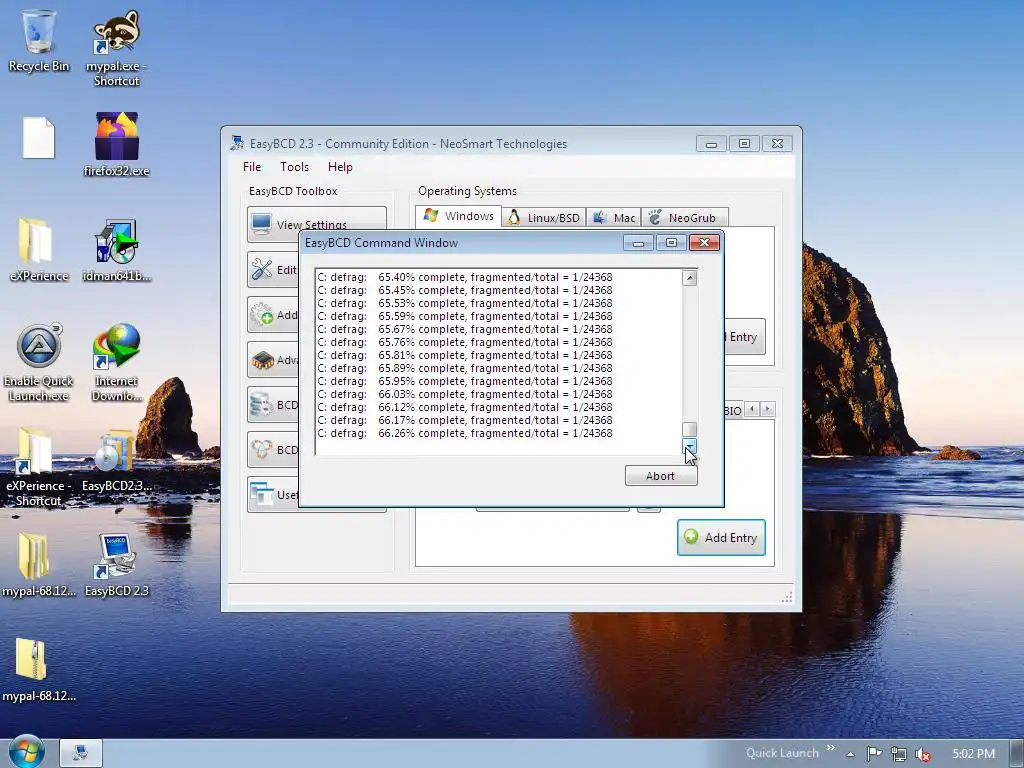Select the eXPerience folder icon

point(39,249)
